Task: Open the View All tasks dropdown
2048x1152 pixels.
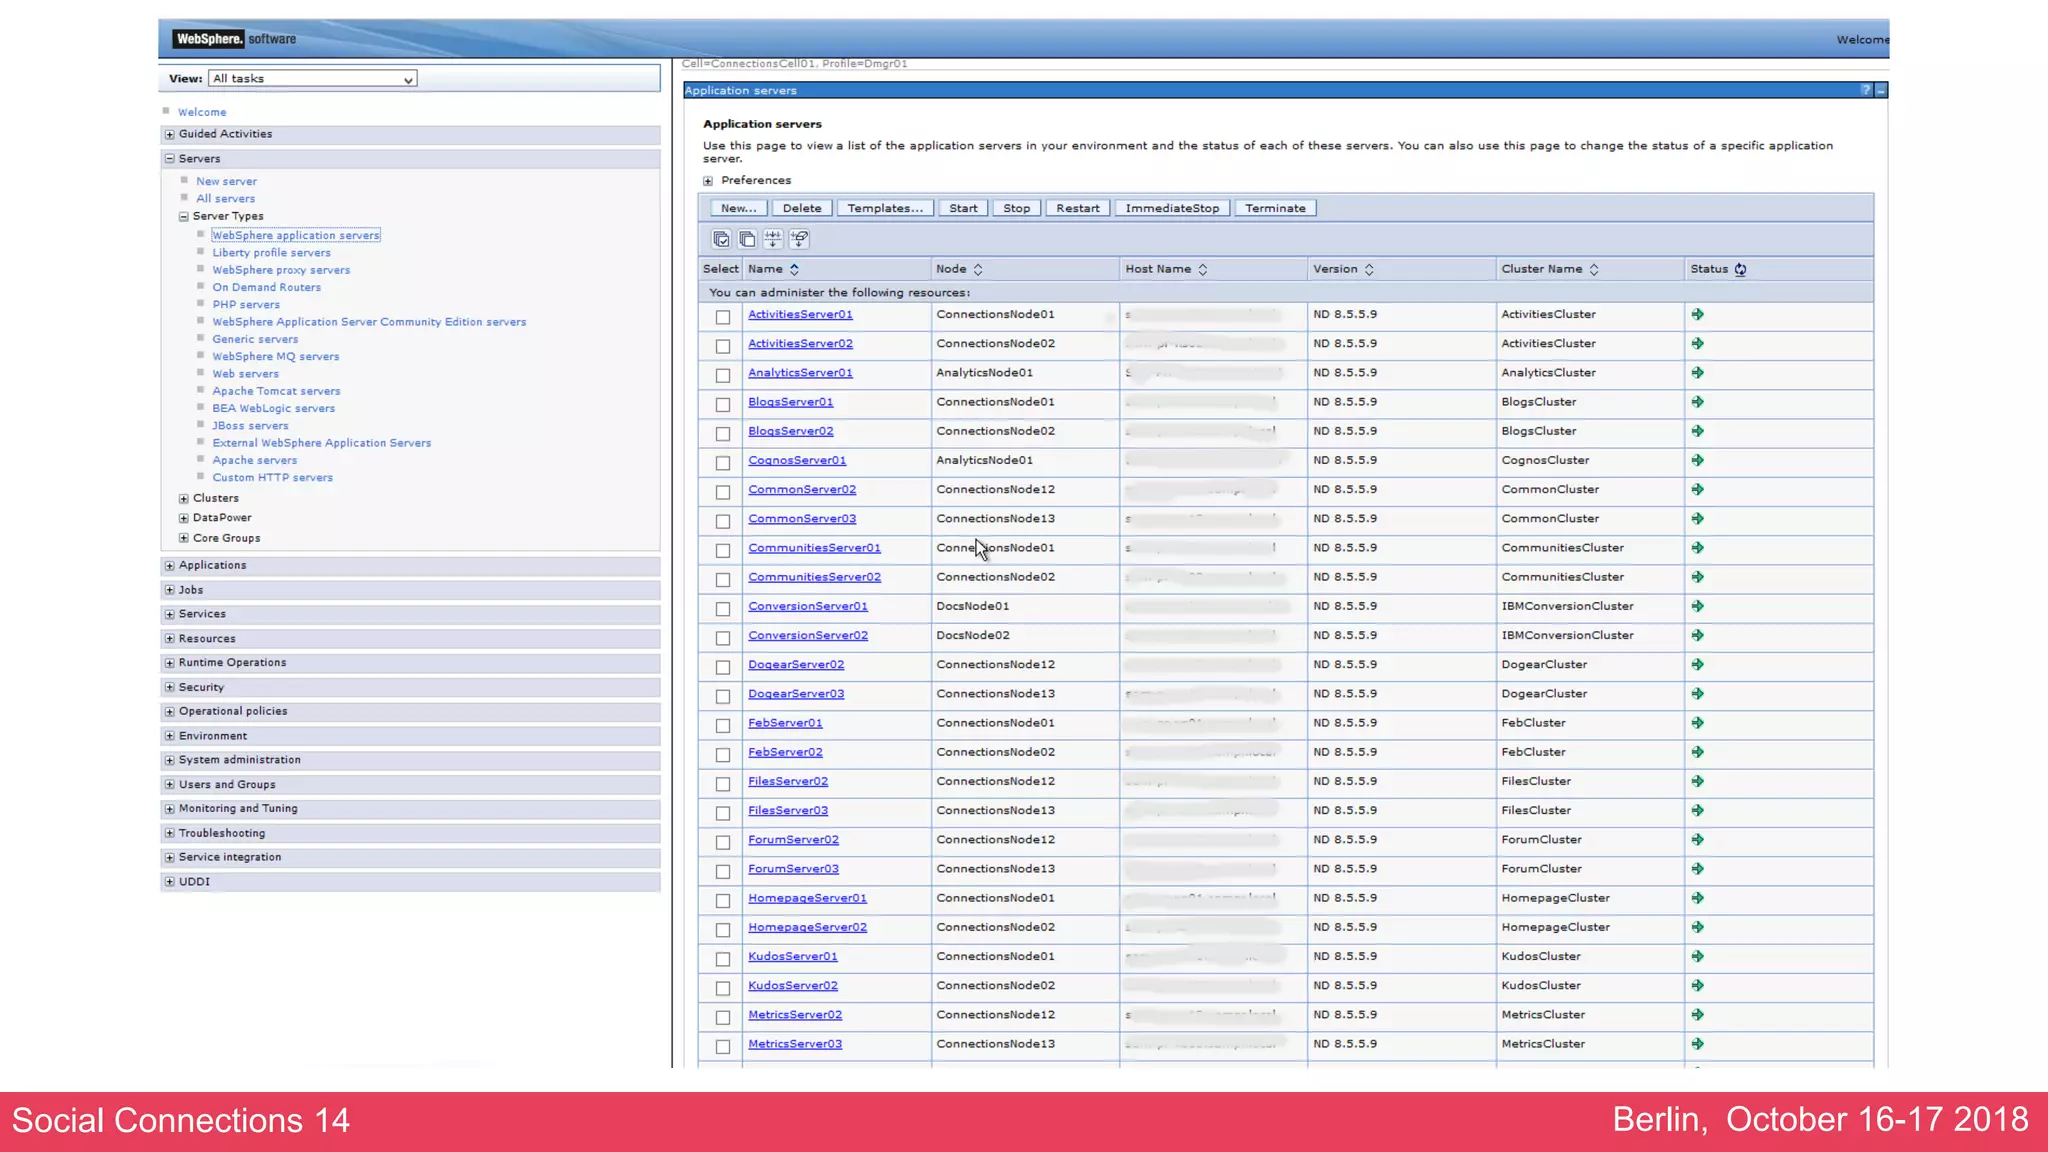Action: [x=312, y=79]
